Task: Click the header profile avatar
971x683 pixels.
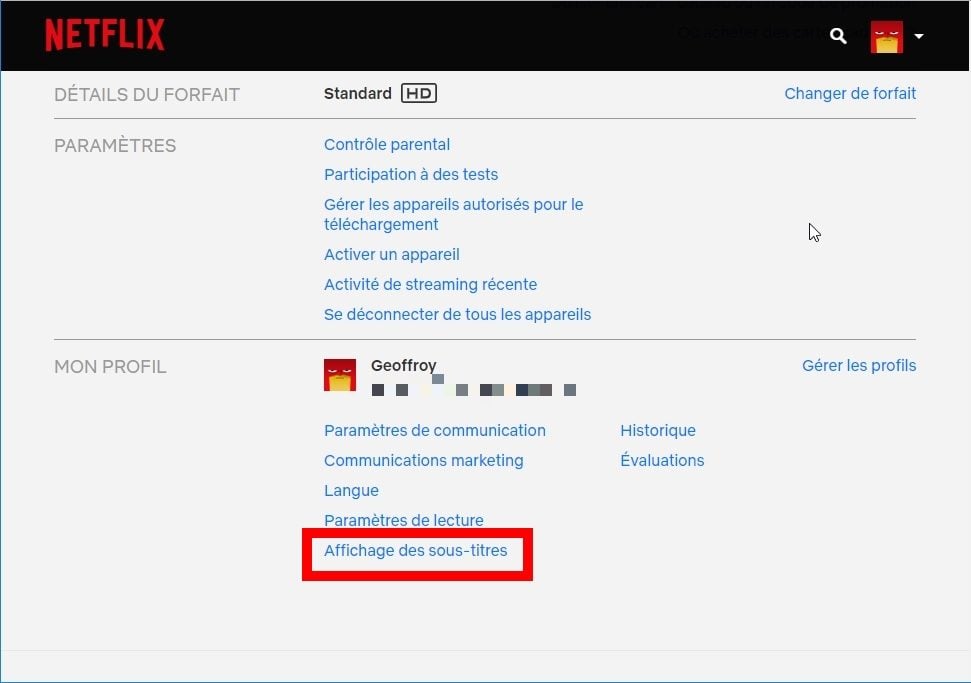Action: 886,37
